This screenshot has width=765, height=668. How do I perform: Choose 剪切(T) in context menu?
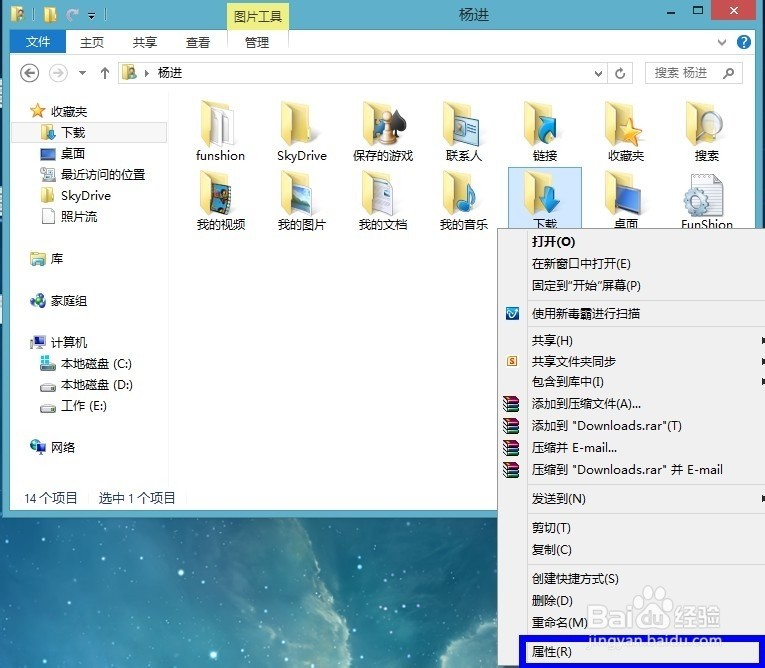coord(551,527)
